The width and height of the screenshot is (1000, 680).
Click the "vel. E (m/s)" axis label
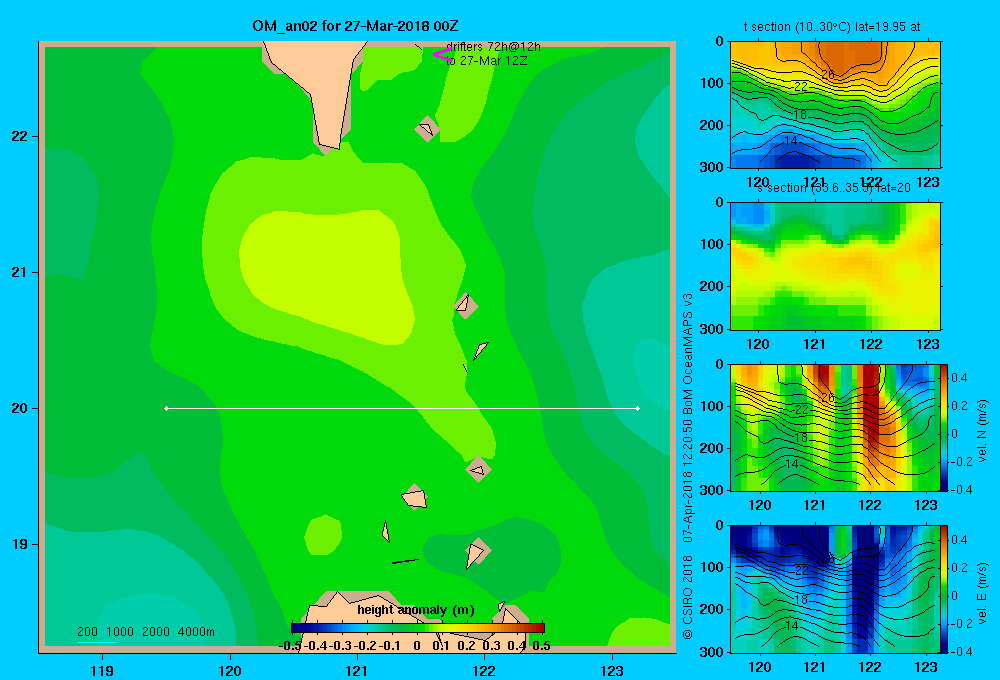point(982,593)
